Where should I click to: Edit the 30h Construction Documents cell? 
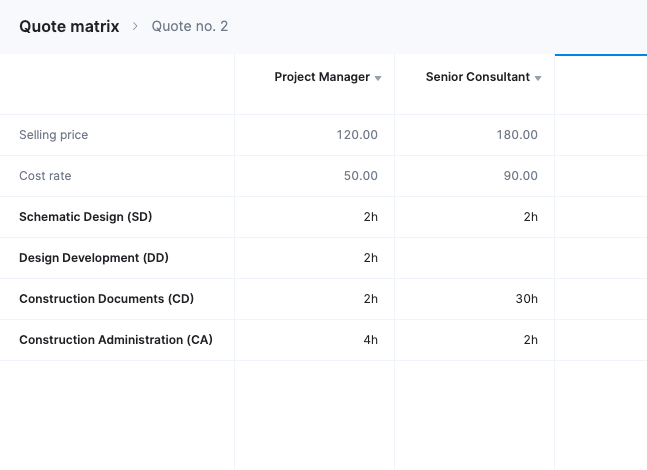coord(526,299)
